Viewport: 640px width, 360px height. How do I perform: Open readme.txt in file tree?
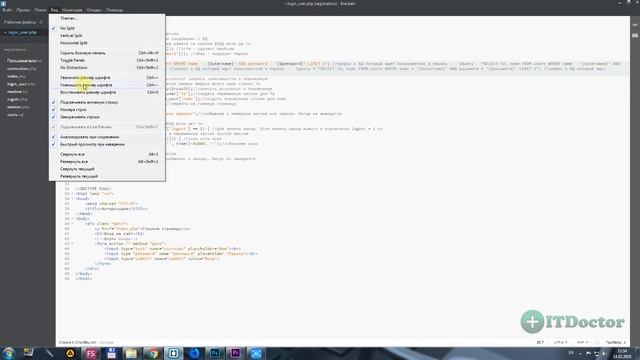[17, 92]
